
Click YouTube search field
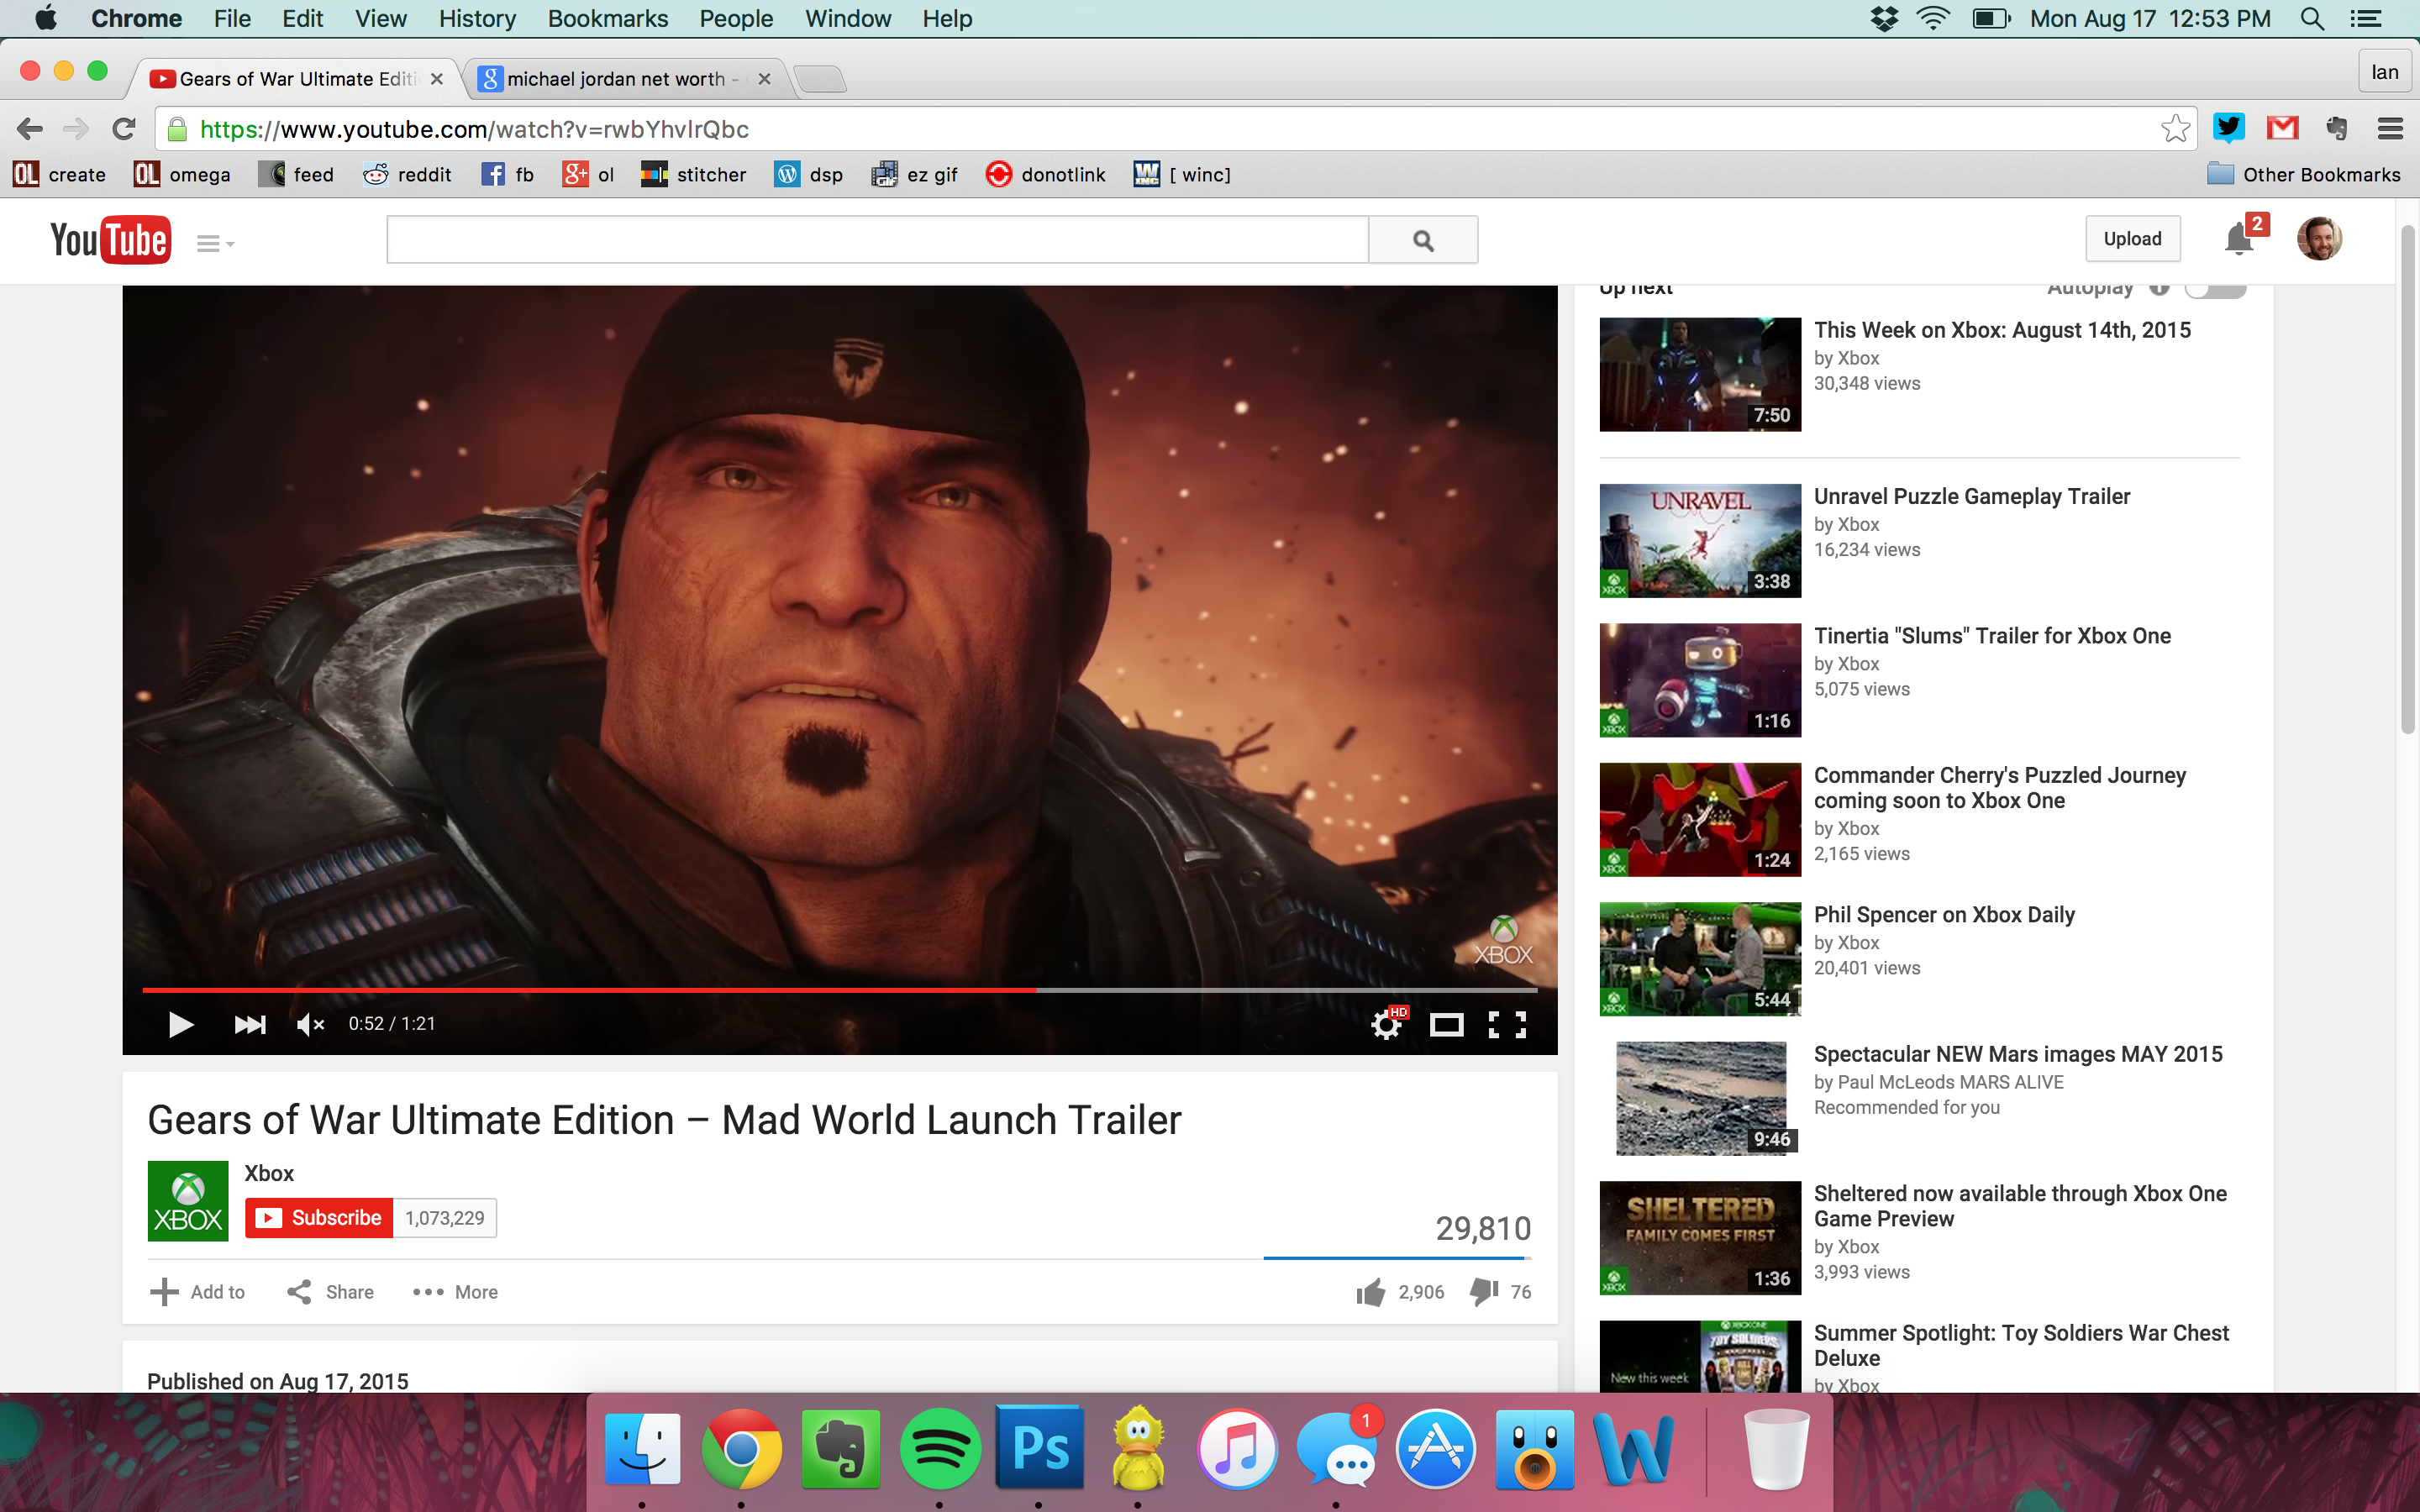[x=877, y=240]
